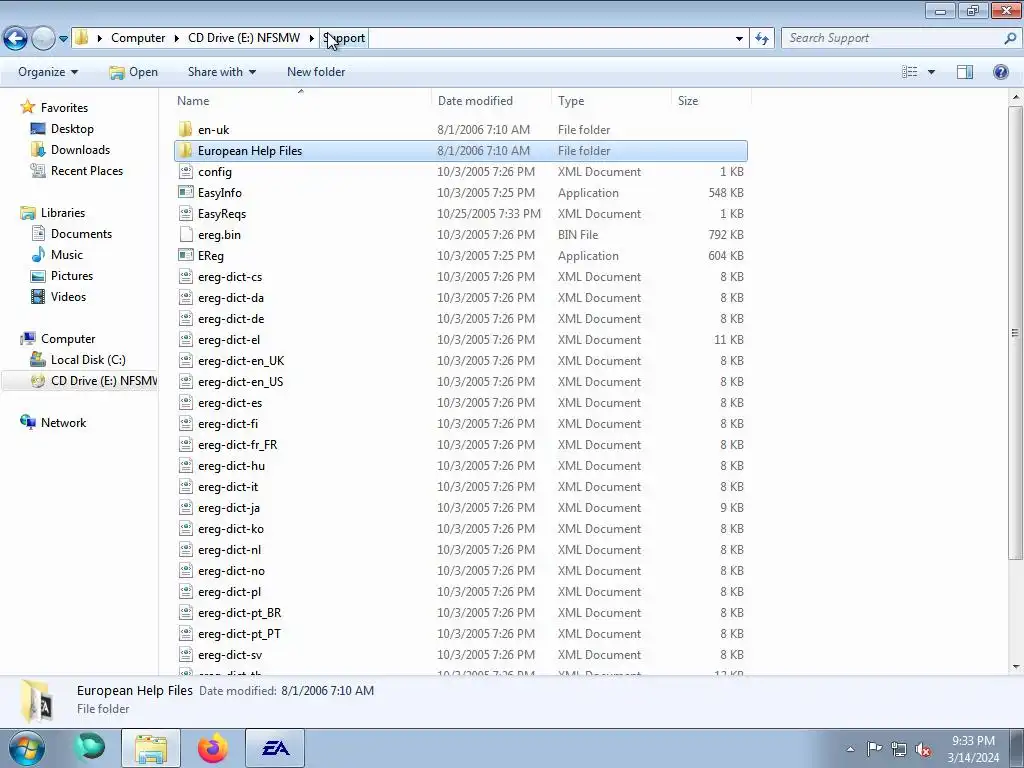Go back using the Back arrow button
Viewport: 1024px width, 768px height.
tap(16, 39)
